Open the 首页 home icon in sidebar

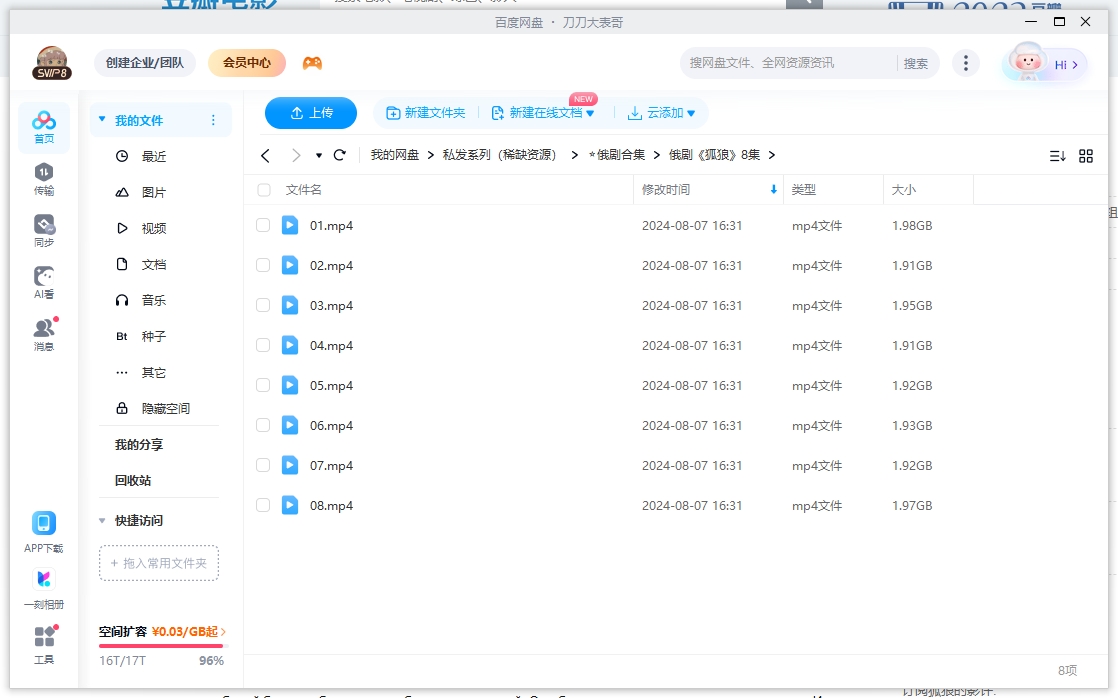coord(43,128)
